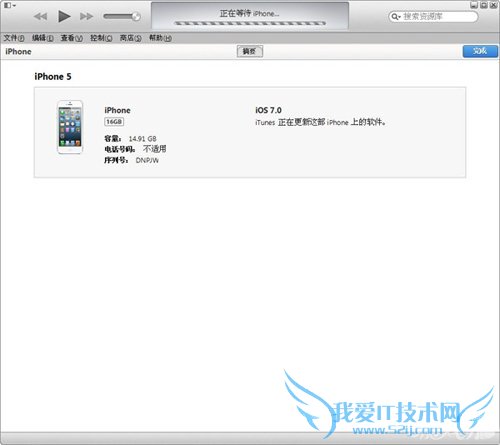Open the 控制 menu

(101, 38)
